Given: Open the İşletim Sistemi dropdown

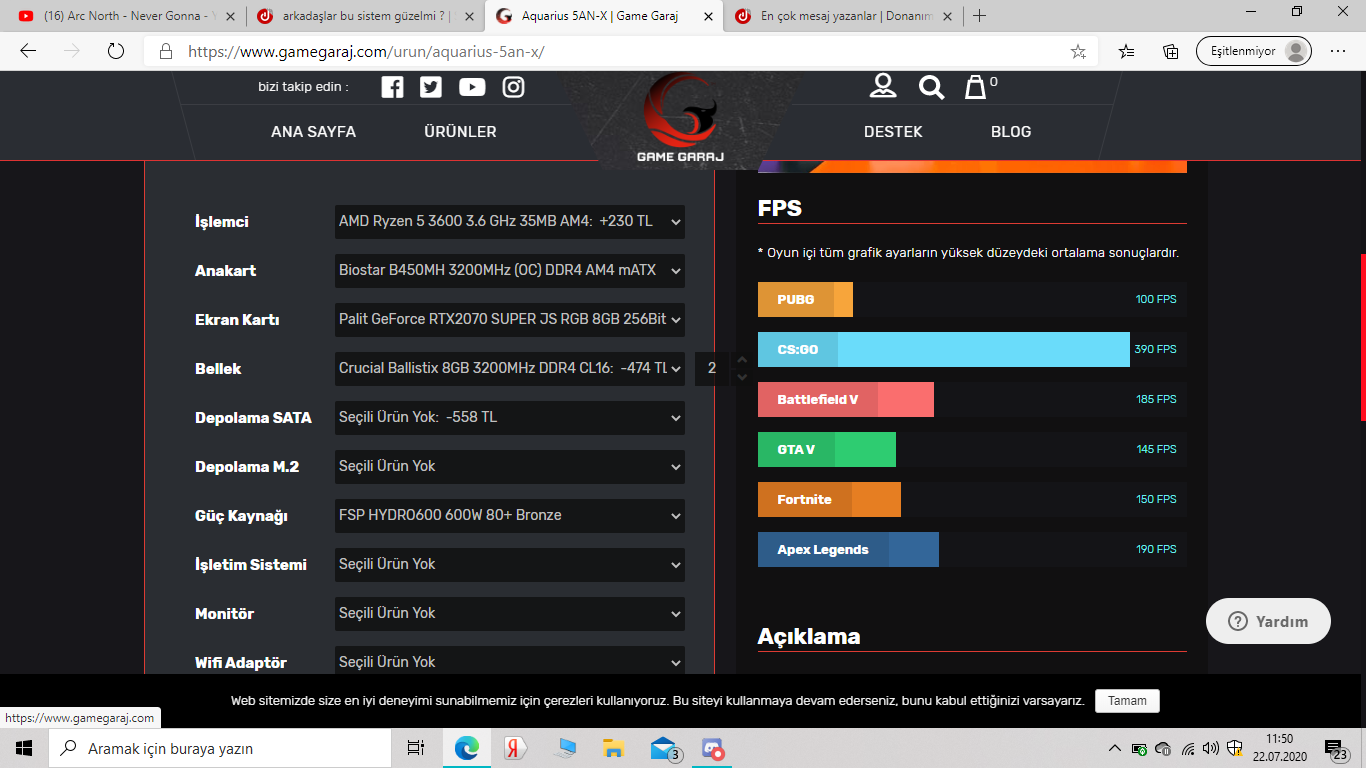Looking at the screenshot, I should tap(510, 564).
